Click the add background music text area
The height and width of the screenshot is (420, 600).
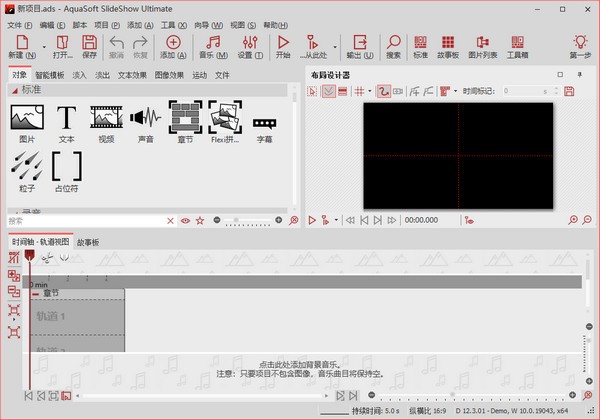click(301, 365)
